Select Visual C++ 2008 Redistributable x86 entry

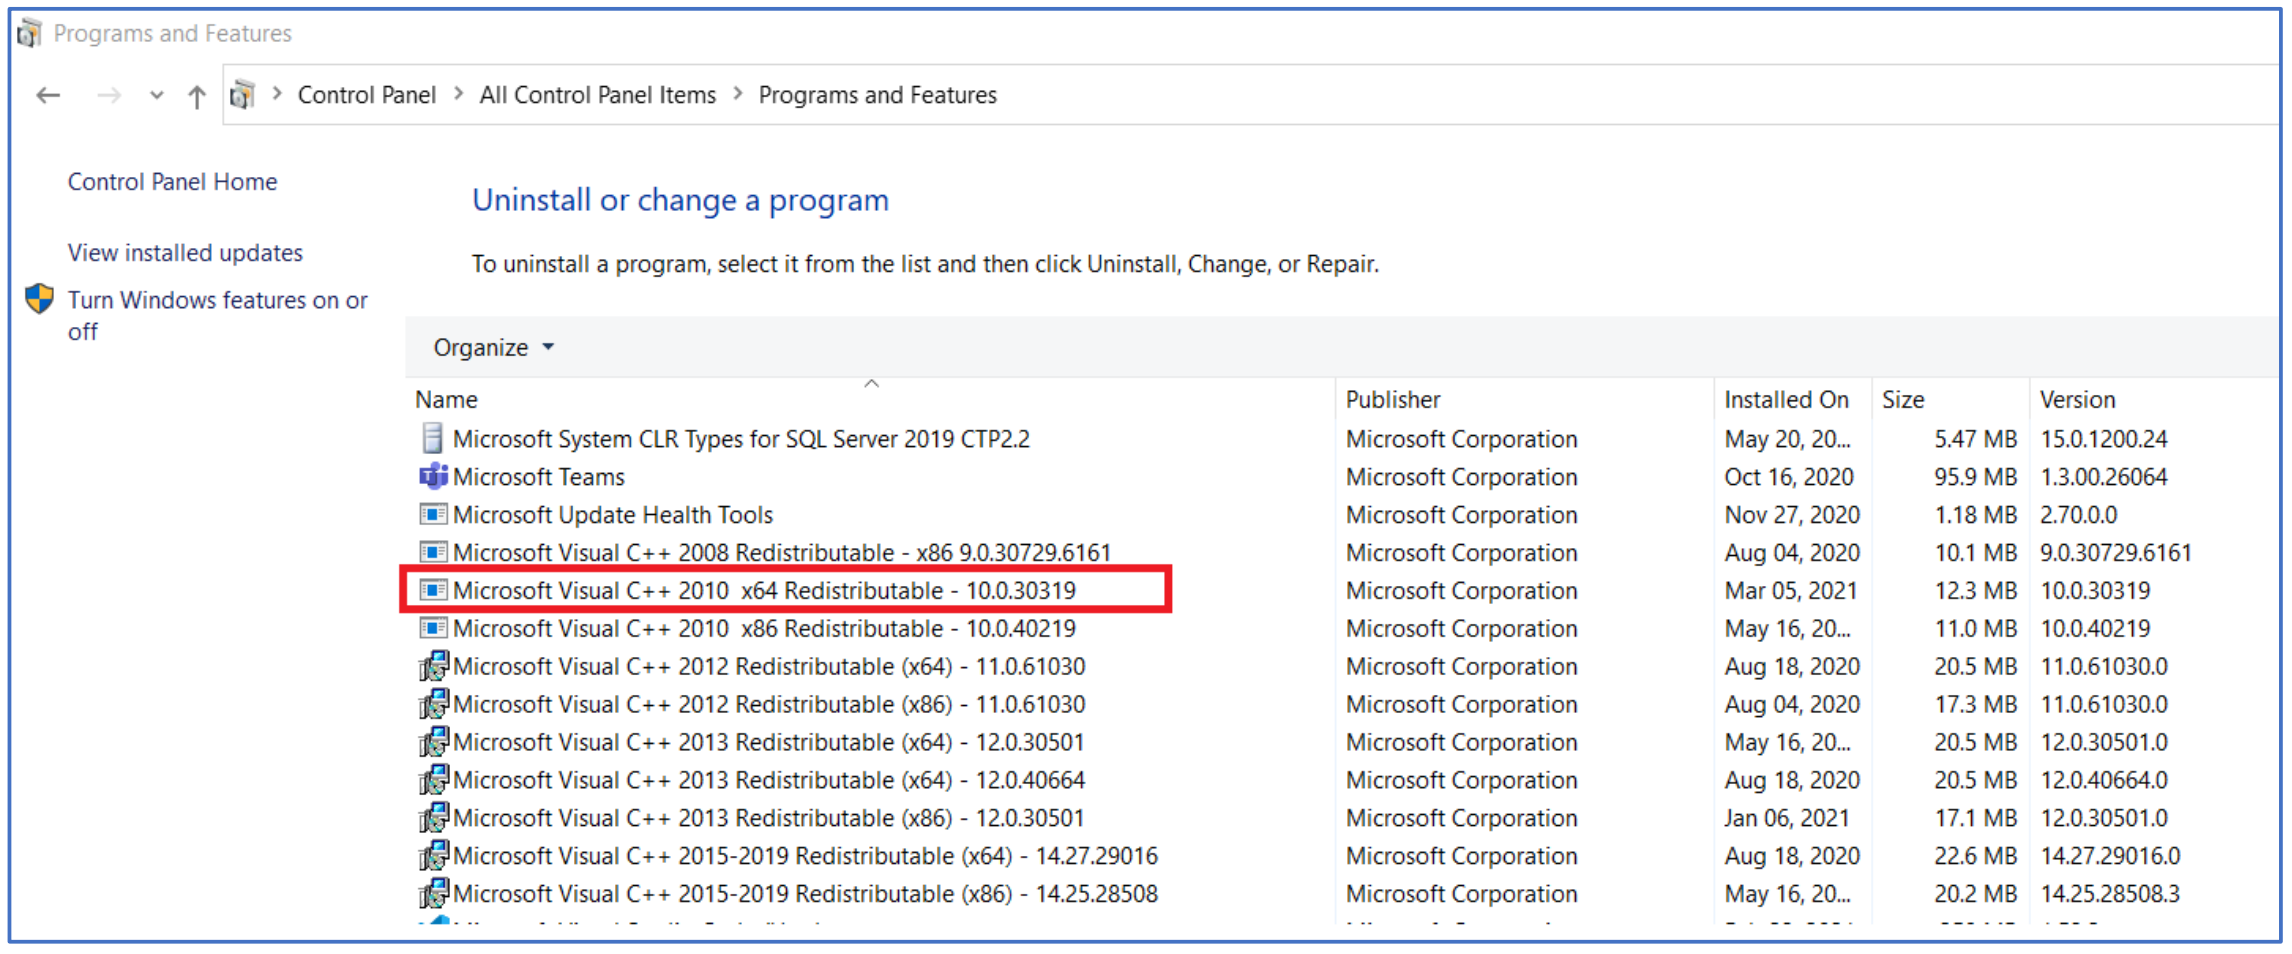782,553
